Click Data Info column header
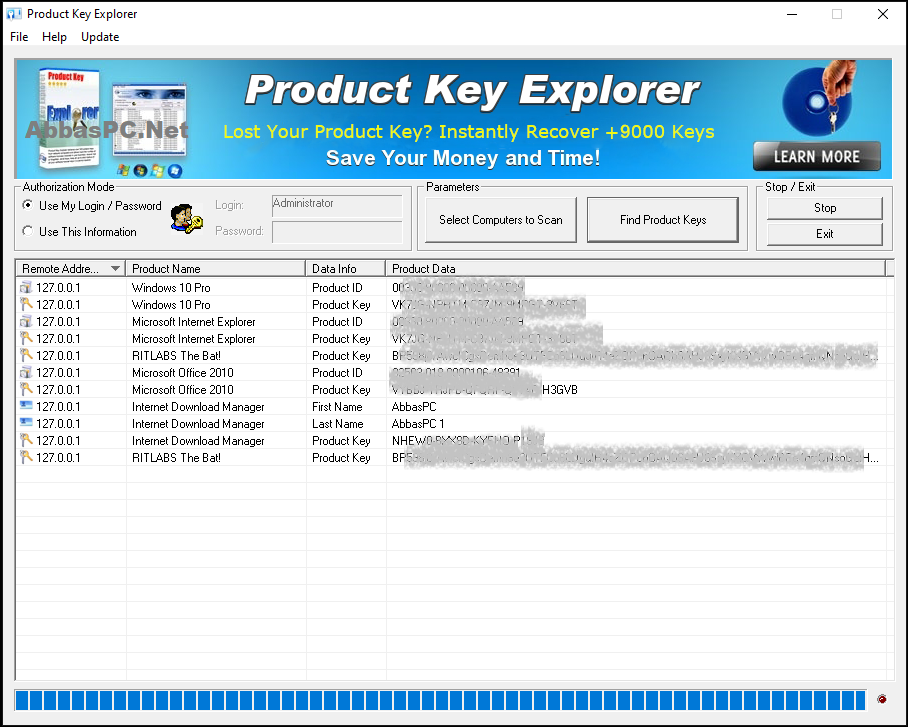This screenshot has width=908, height=727. pyautogui.click(x=346, y=269)
